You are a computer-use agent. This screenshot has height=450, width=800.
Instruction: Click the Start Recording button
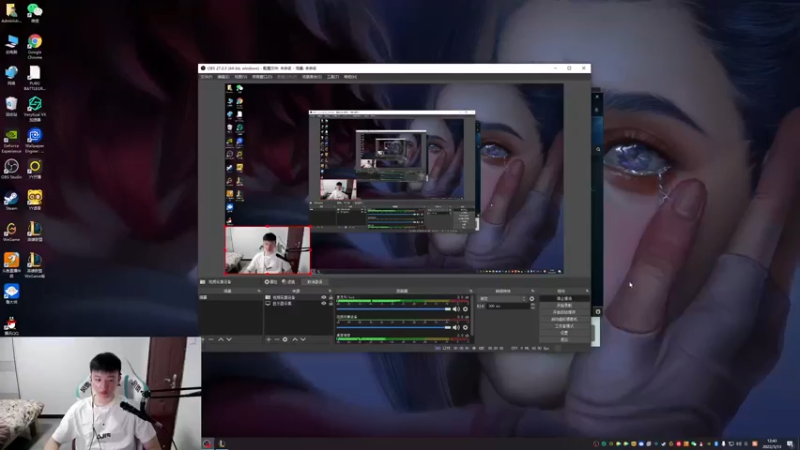[564, 305]
